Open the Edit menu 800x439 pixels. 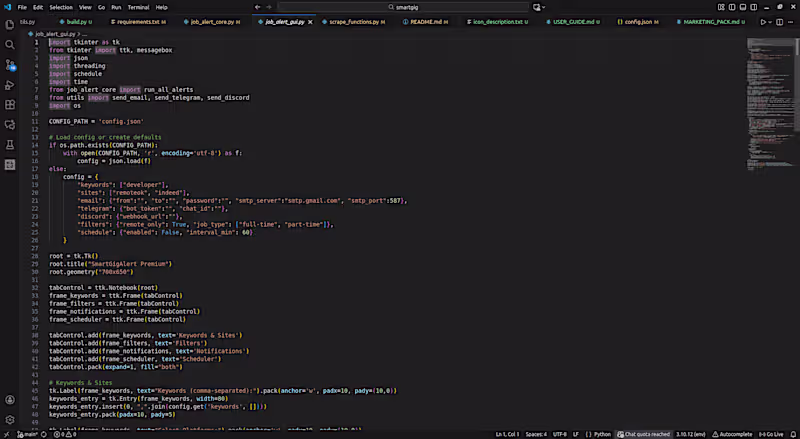(38, 7)
